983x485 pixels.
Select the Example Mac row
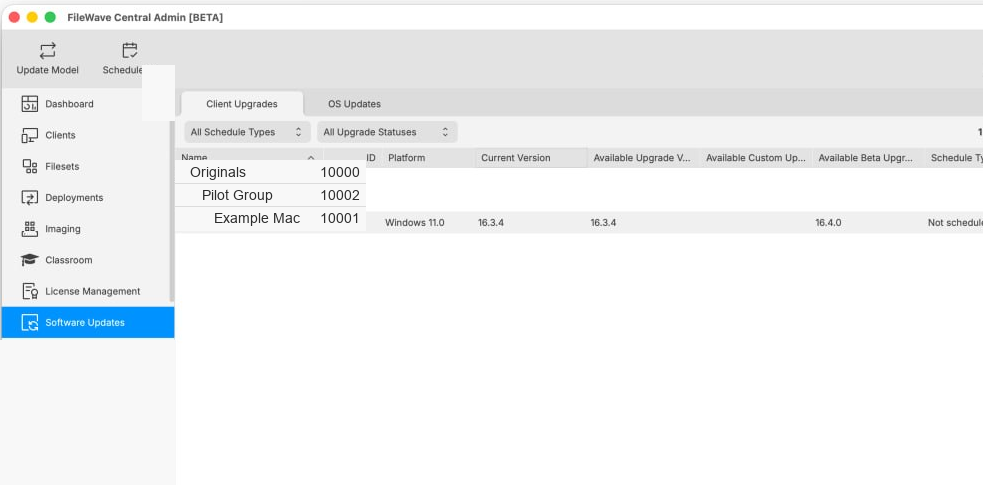(x=270, y=219)
